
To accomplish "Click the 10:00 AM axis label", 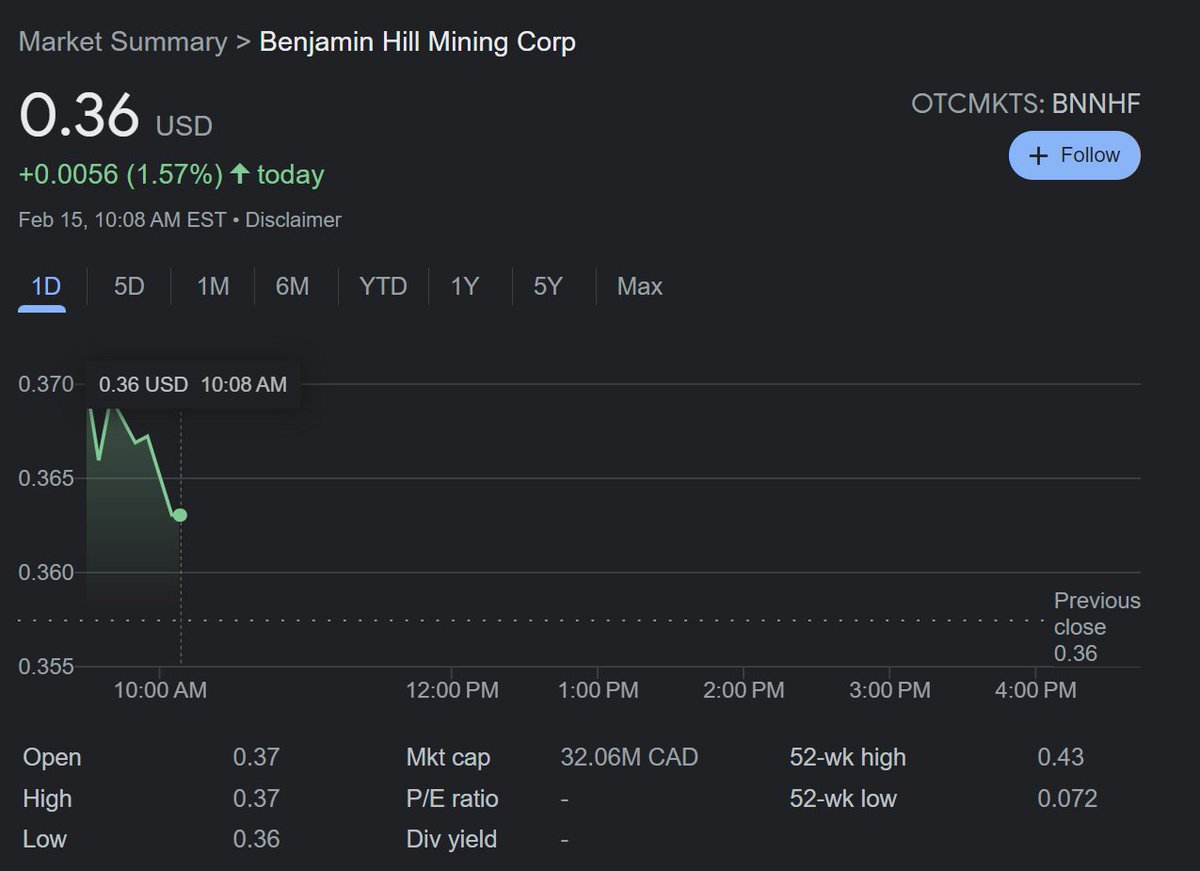I will pos(160,690).
